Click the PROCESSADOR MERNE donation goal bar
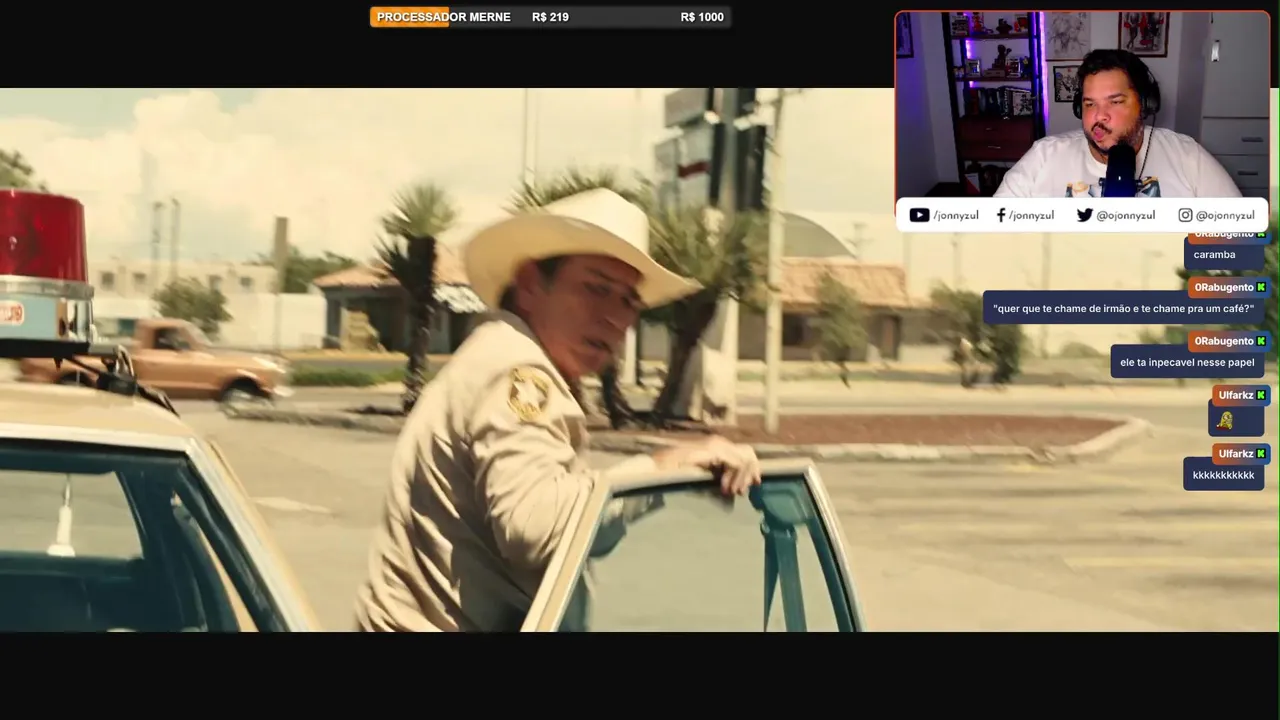The height and width of the screenshot is (720, 1280). (x=550, y=17)
